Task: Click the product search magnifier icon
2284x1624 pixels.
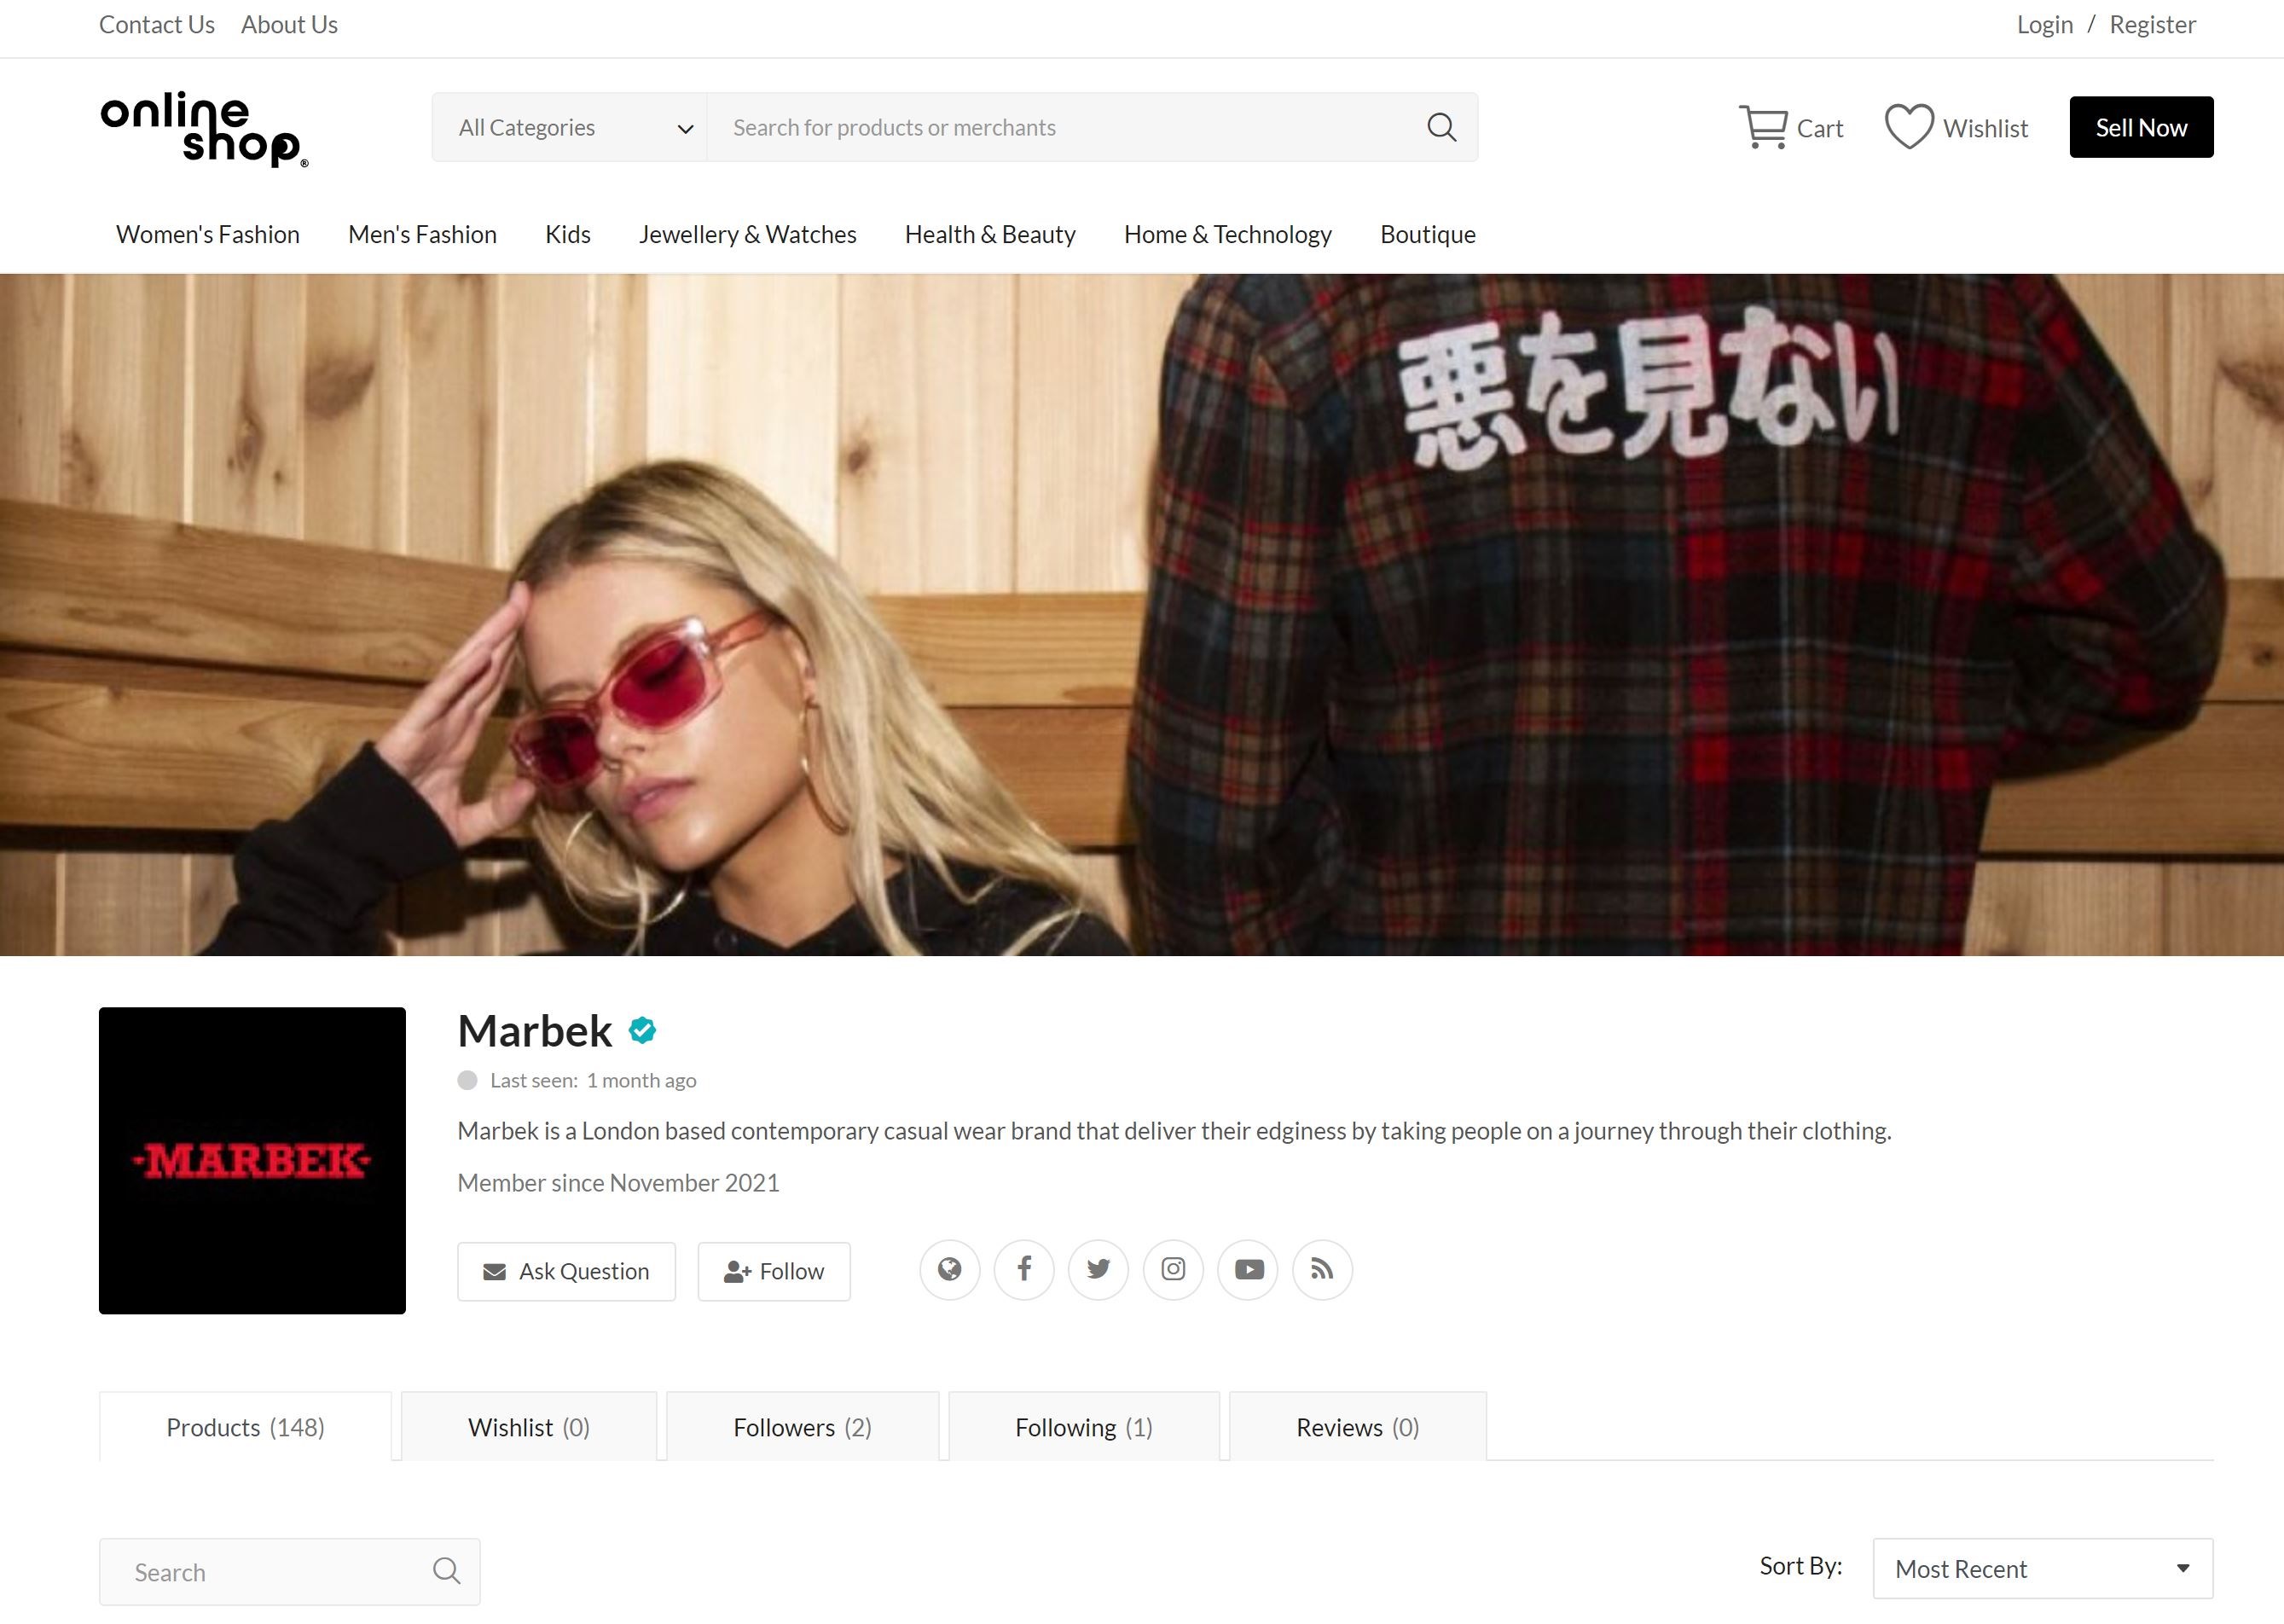Action: [446, 1571]
